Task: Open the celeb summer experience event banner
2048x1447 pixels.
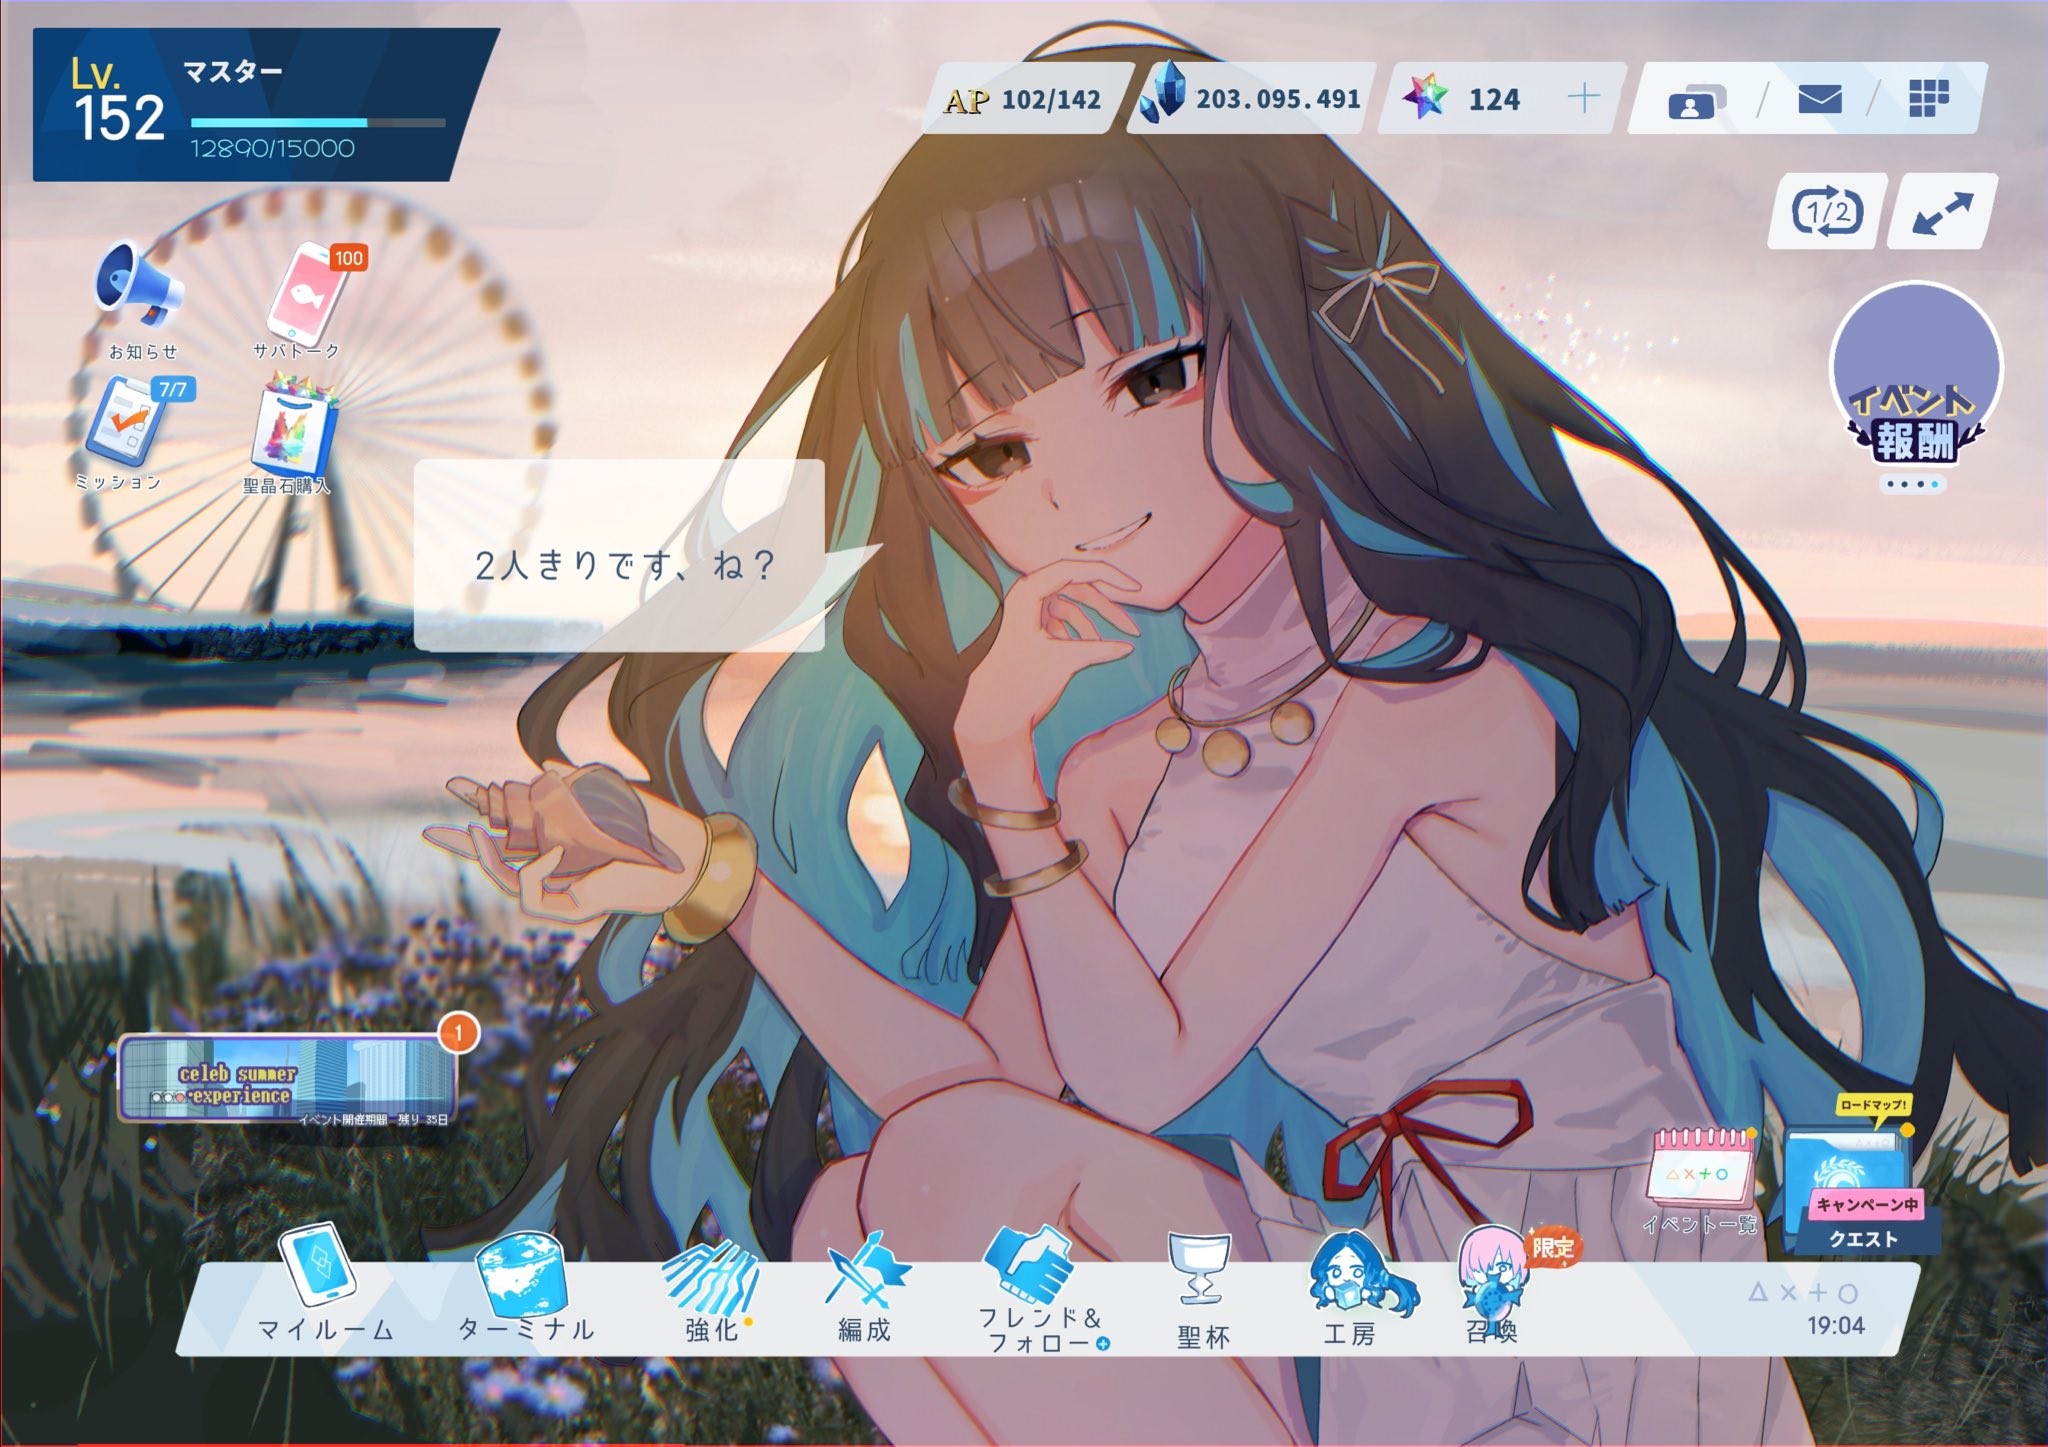Action: [x=287, y=1079]
